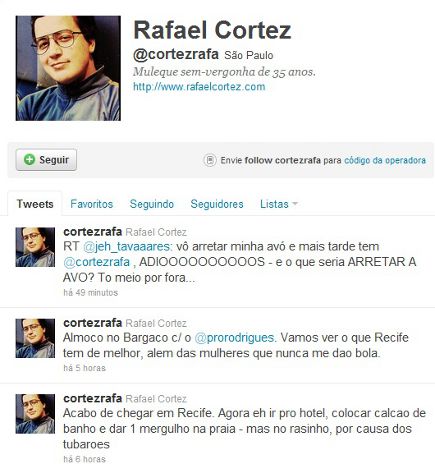Open the 'há 5 horas' timestamp
435x464 pixels.
tap(84, 368)
